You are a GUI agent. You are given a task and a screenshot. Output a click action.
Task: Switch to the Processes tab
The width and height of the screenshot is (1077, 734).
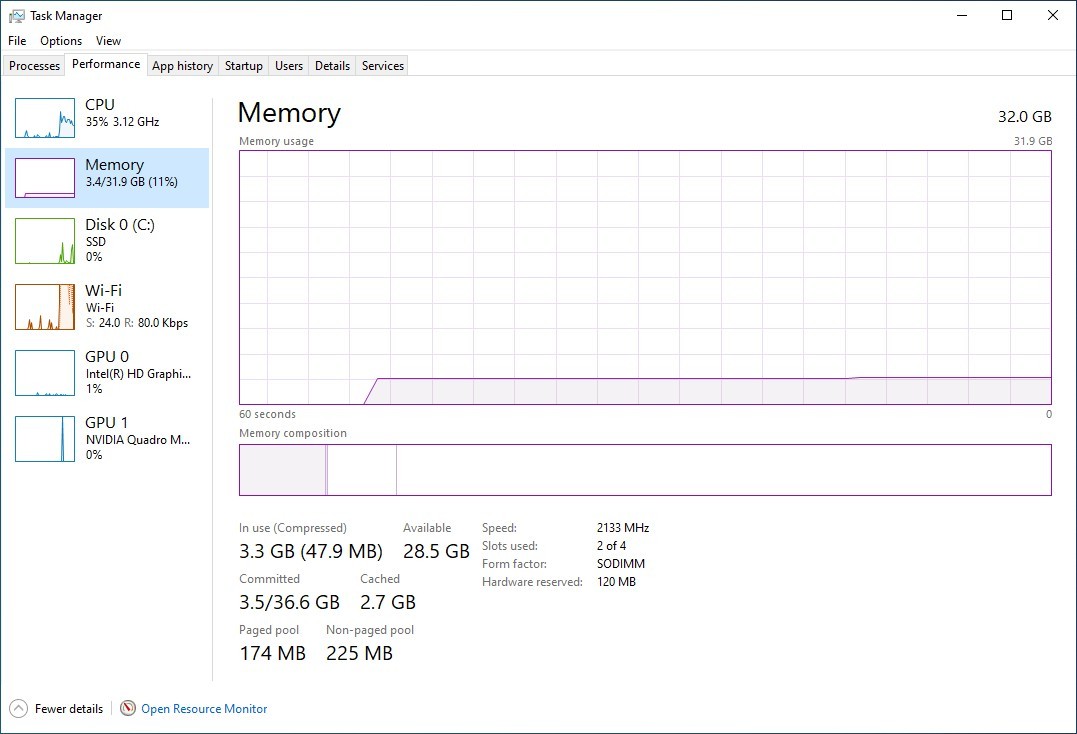(x=34, y=66)
